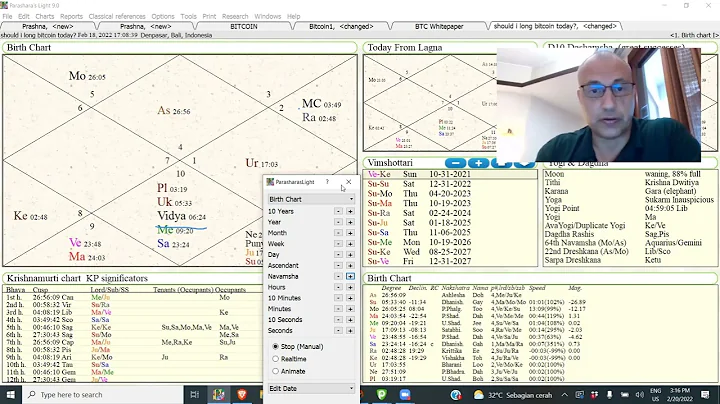This screenshot has width=720, height=404.
Task: Decrease Hours by one
Action: (338, 287)
